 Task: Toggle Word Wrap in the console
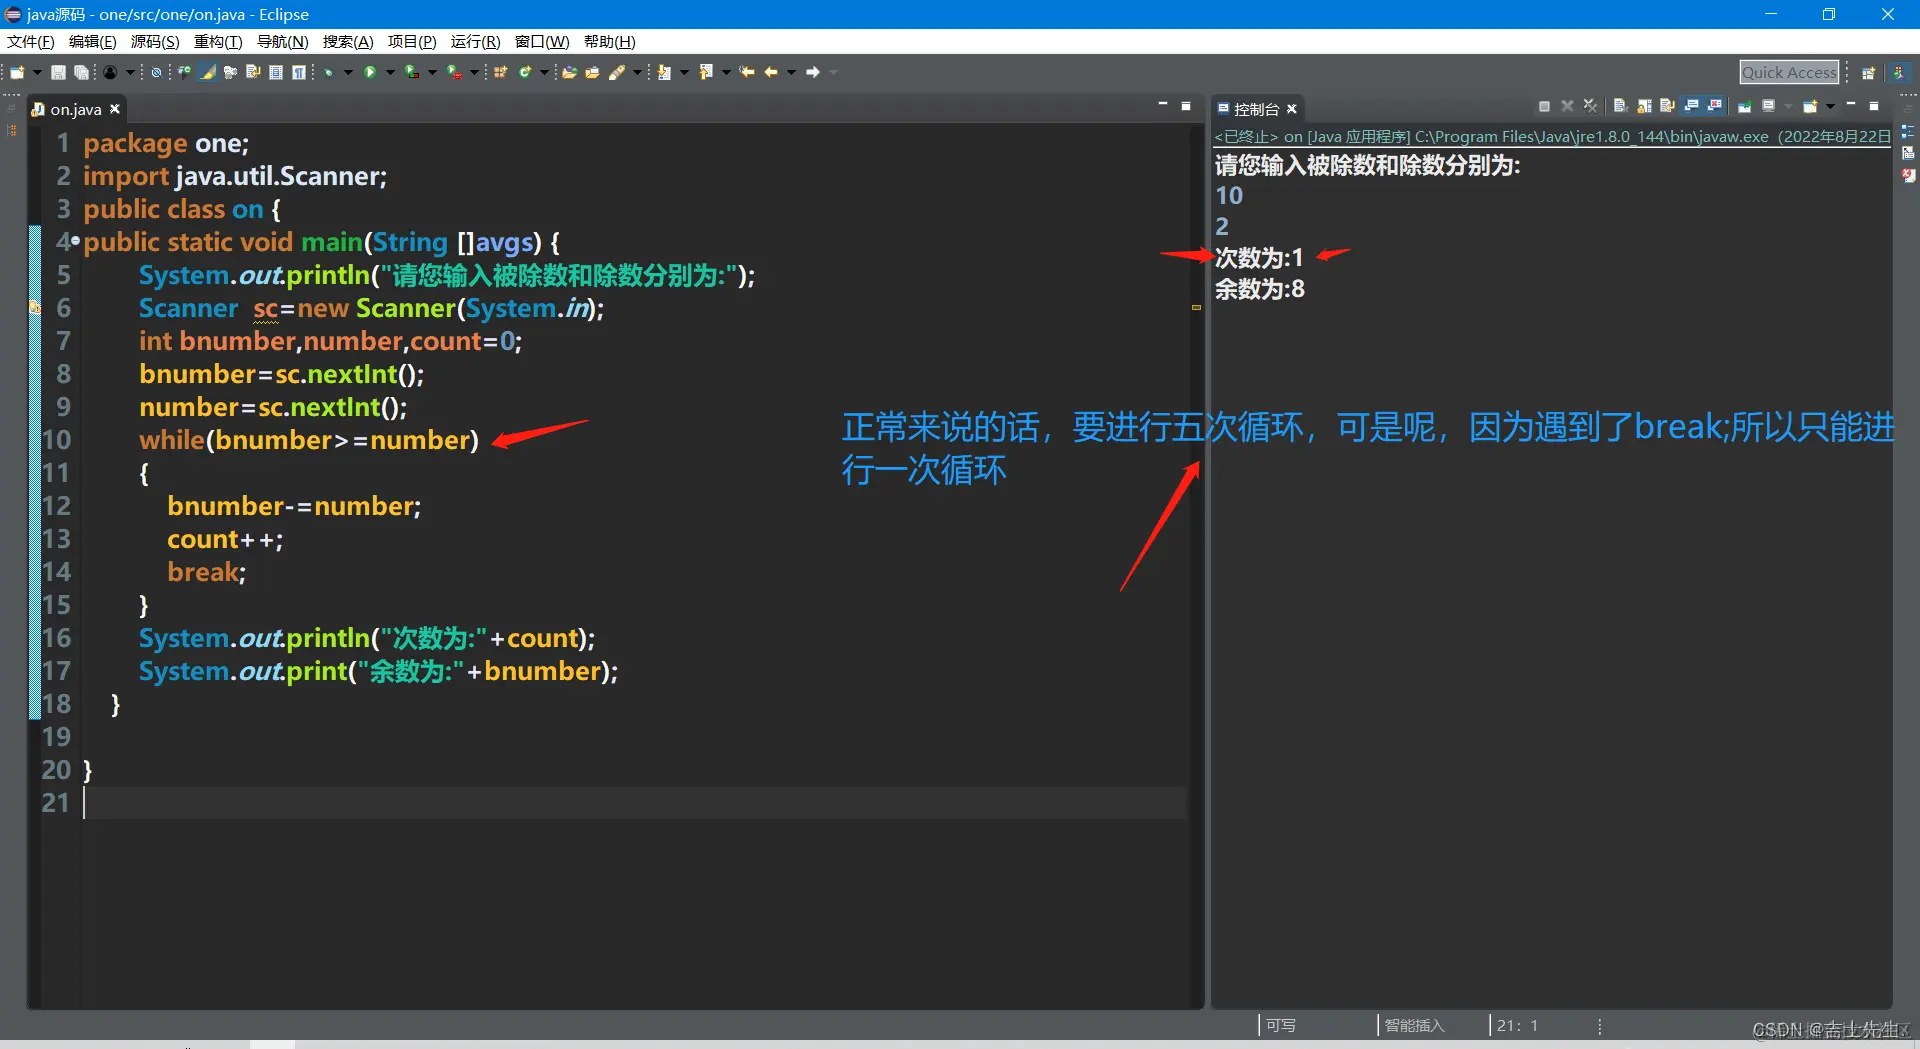pos(1667,106)
